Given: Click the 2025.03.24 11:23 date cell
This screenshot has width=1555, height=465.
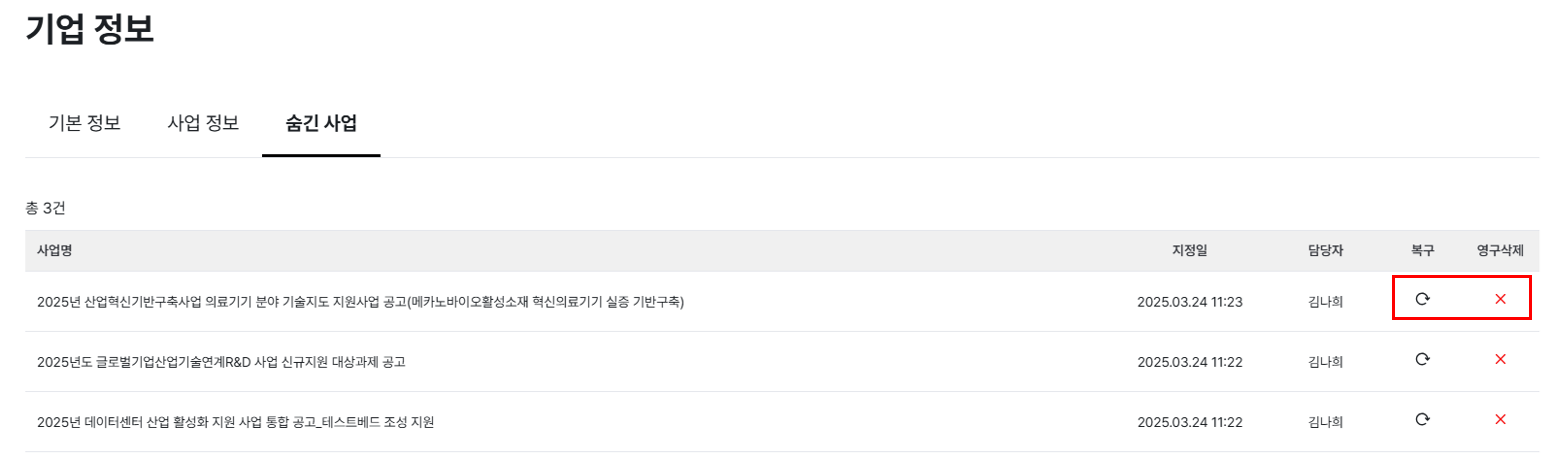Looking at the screenshot, I should tap(1190, 302).
